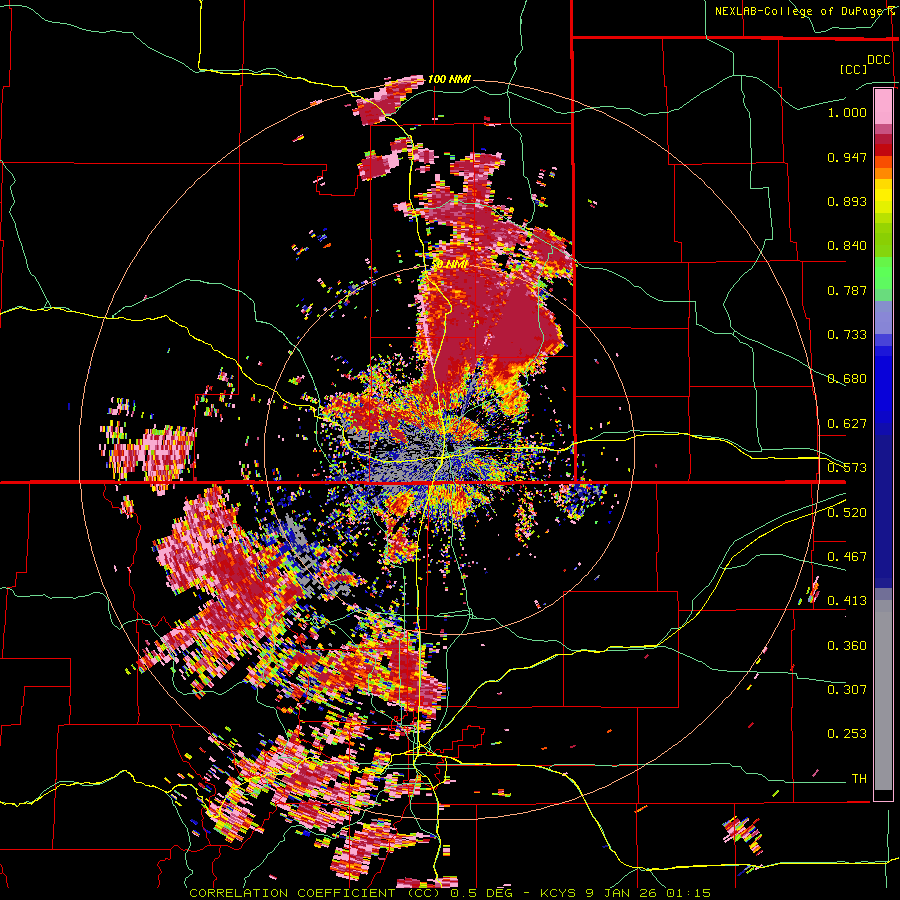Select the 0.893 scale value
Image resolution: width=900 pixels, height=900 pixels.
847,201
